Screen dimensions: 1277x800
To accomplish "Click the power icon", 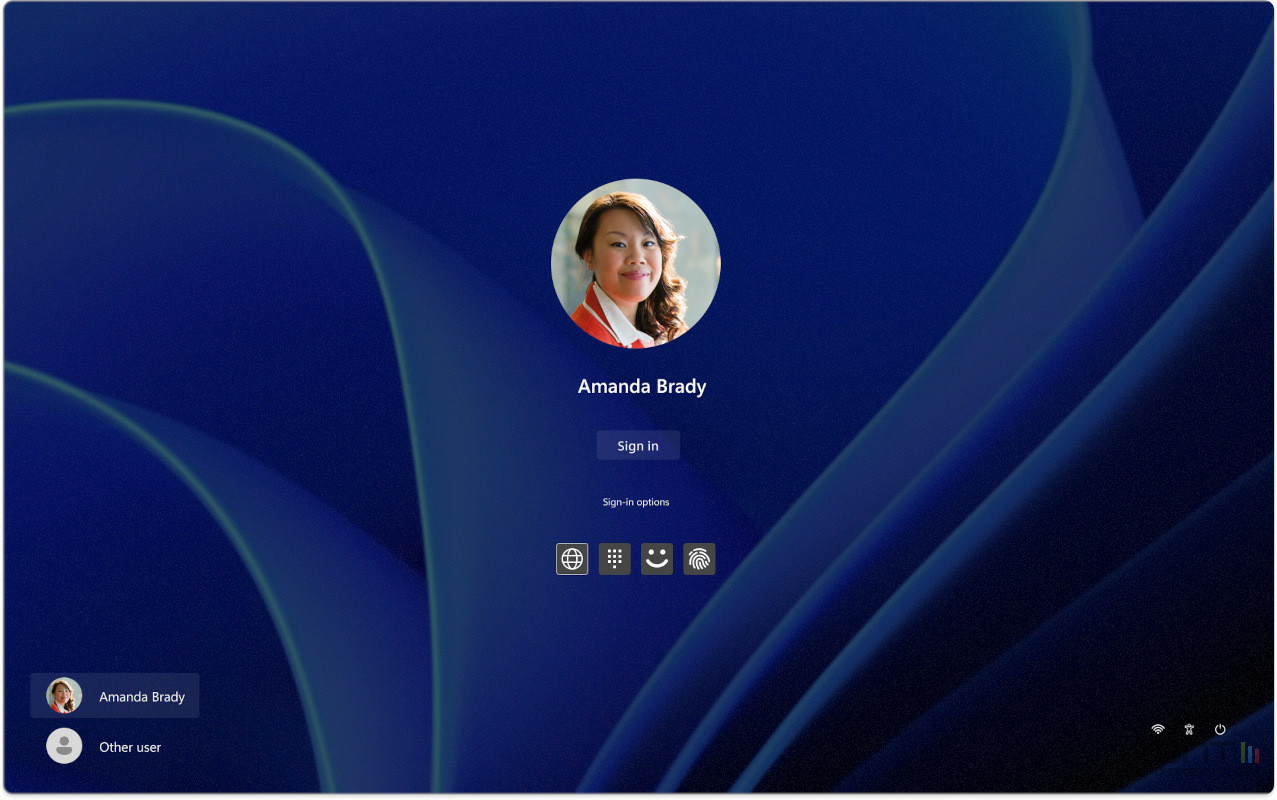I will tap(1220, 730).
